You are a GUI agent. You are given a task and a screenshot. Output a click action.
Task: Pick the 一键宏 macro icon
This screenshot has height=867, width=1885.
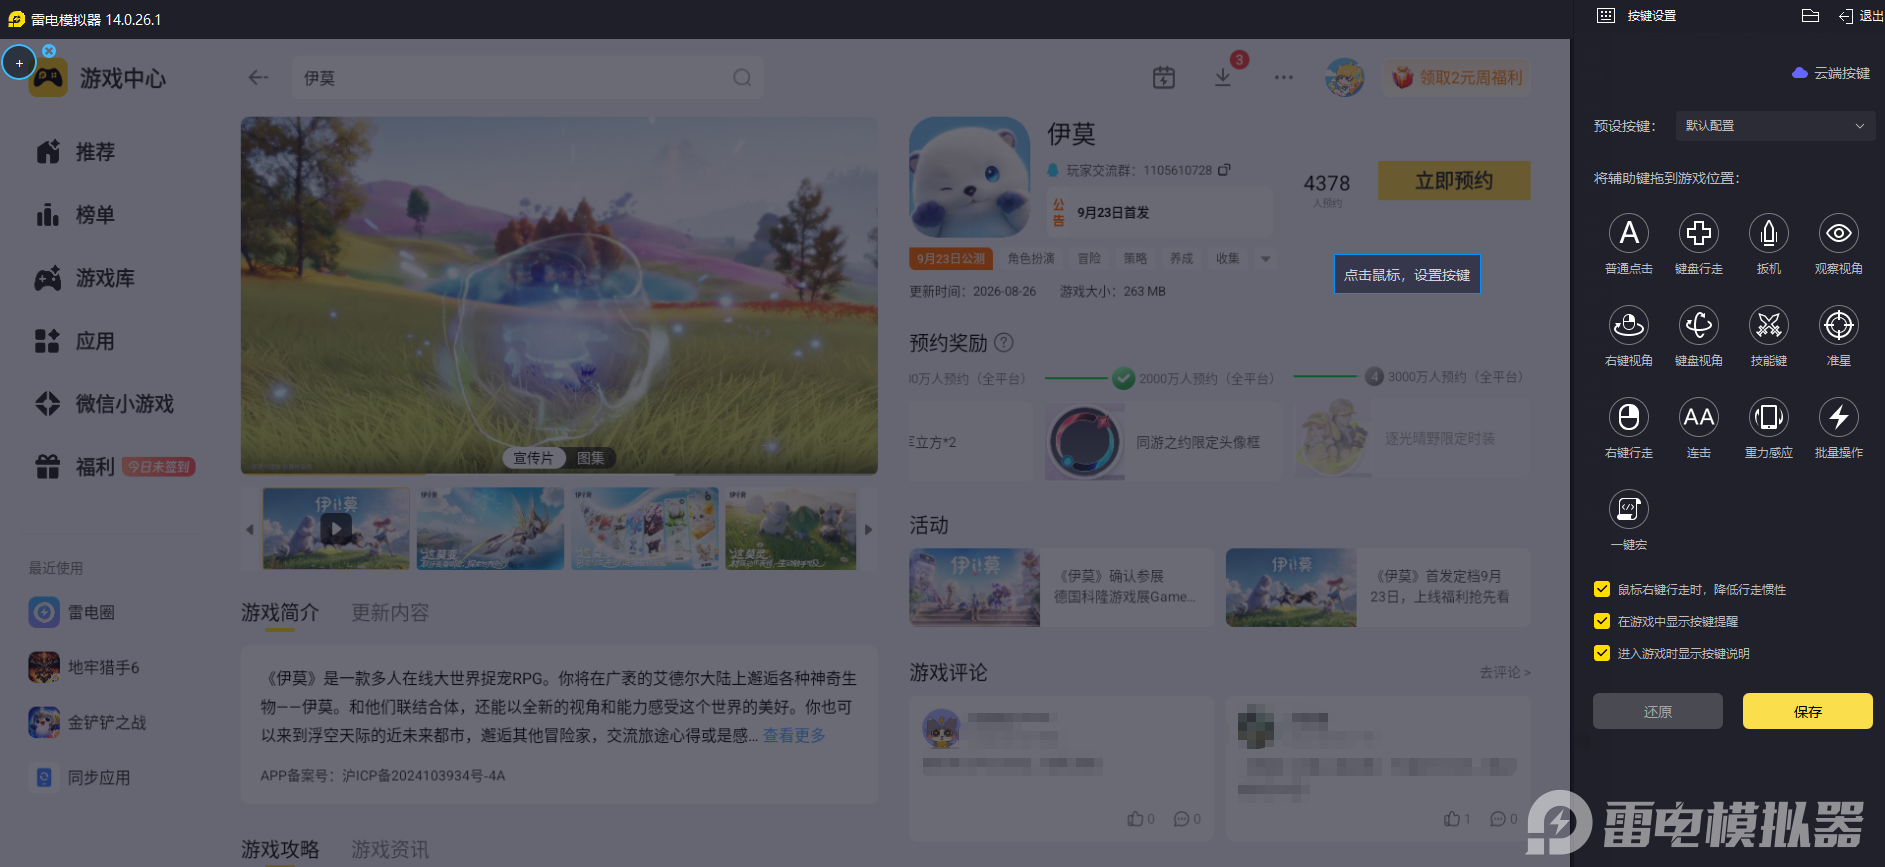point(1629,509)
